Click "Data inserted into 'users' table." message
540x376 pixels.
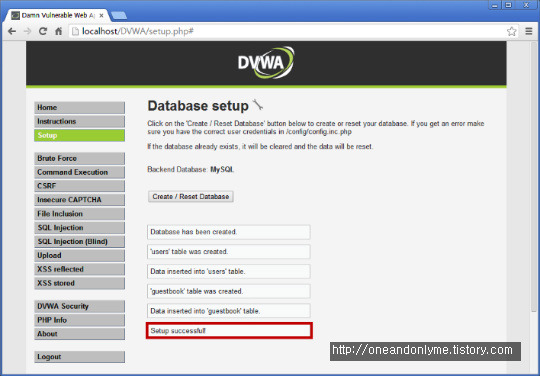[229, 271]
